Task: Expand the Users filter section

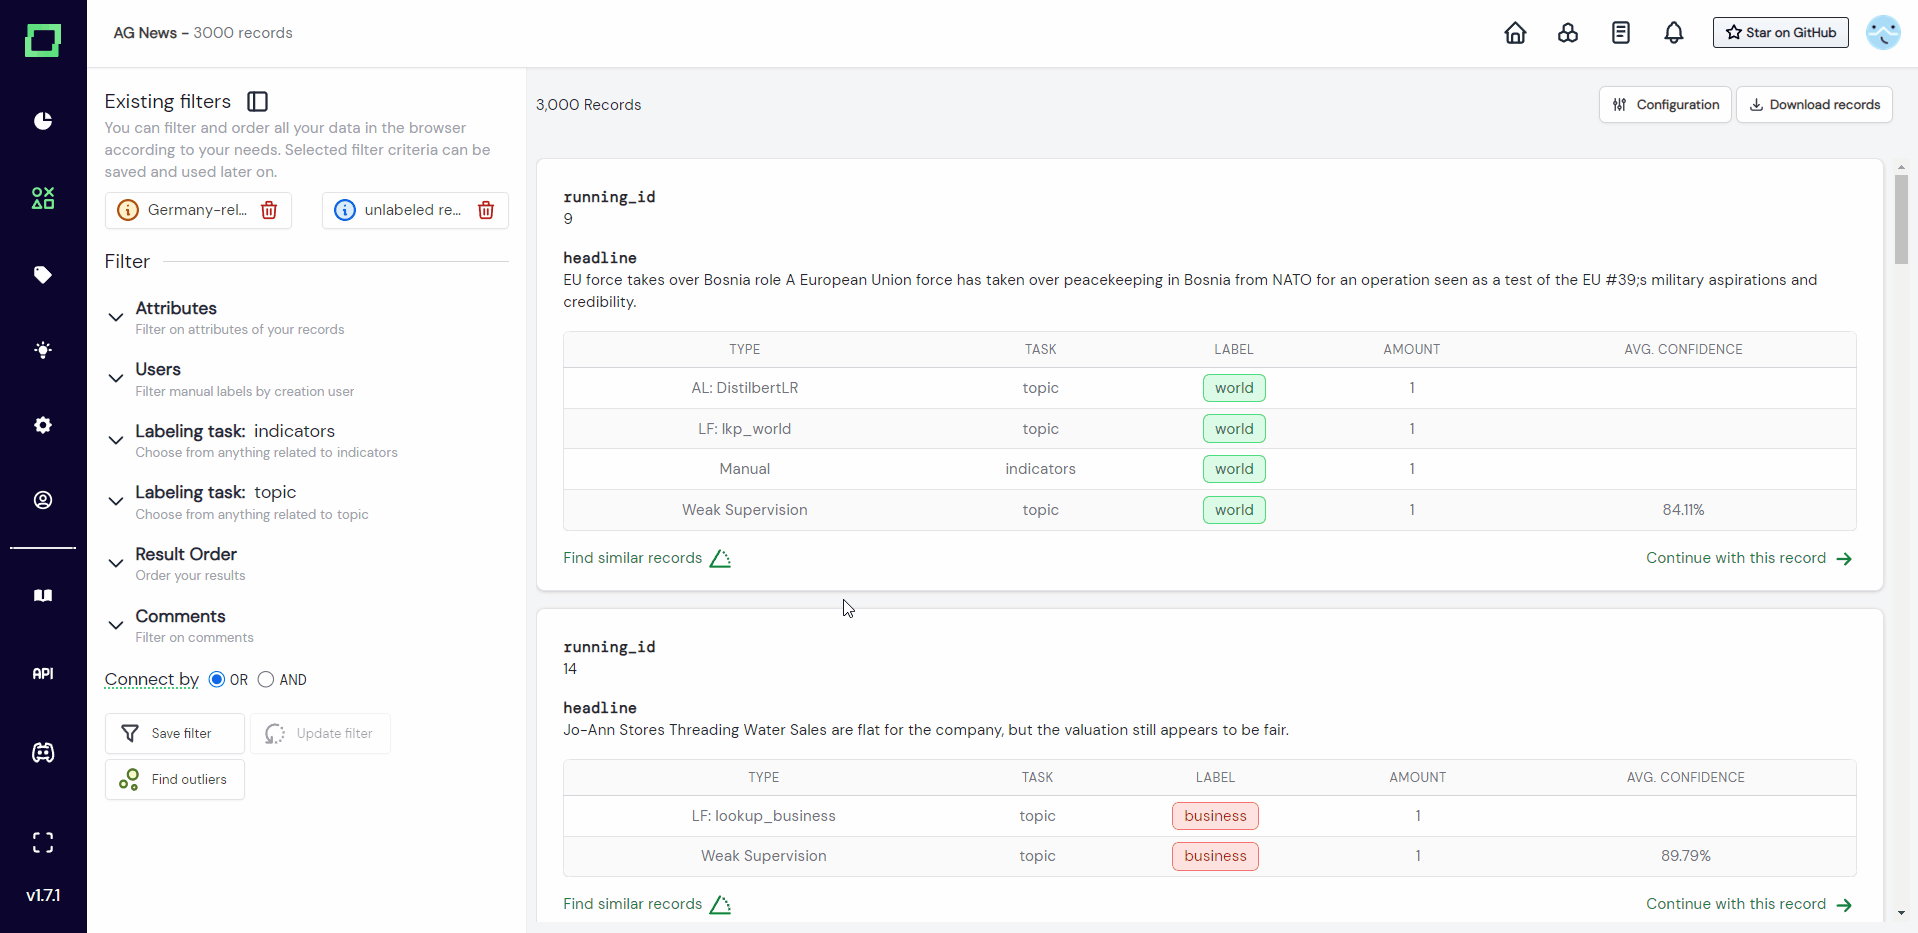Action: pyautogui.click(x=116, y=378)
